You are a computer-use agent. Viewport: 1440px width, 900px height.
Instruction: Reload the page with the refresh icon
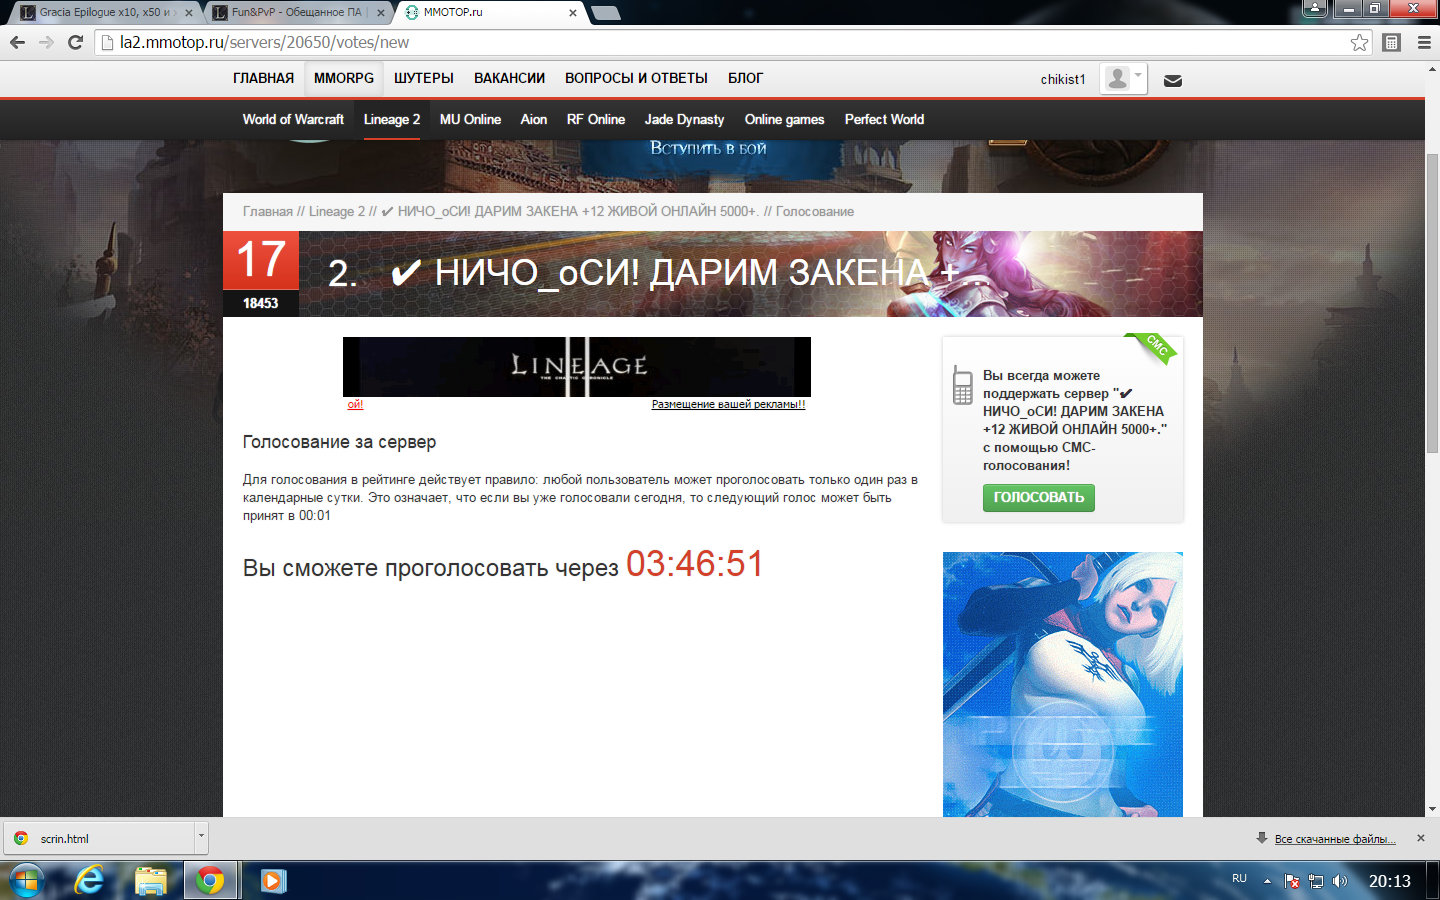[x=75, y=42]
